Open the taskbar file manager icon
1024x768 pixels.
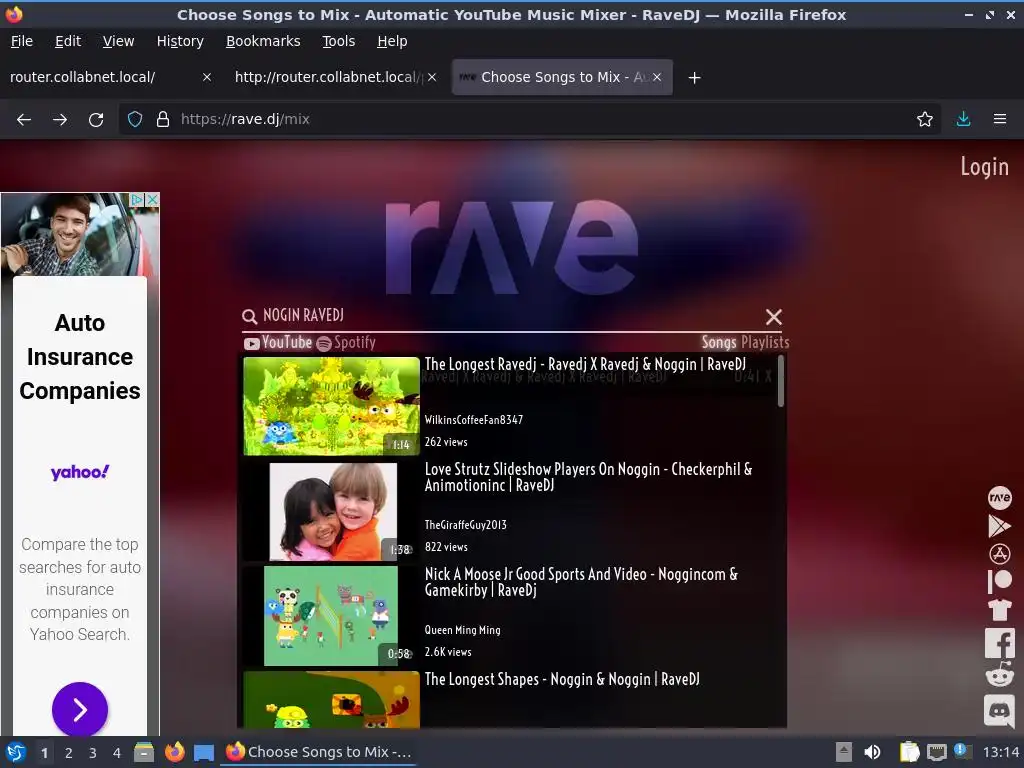144,752
